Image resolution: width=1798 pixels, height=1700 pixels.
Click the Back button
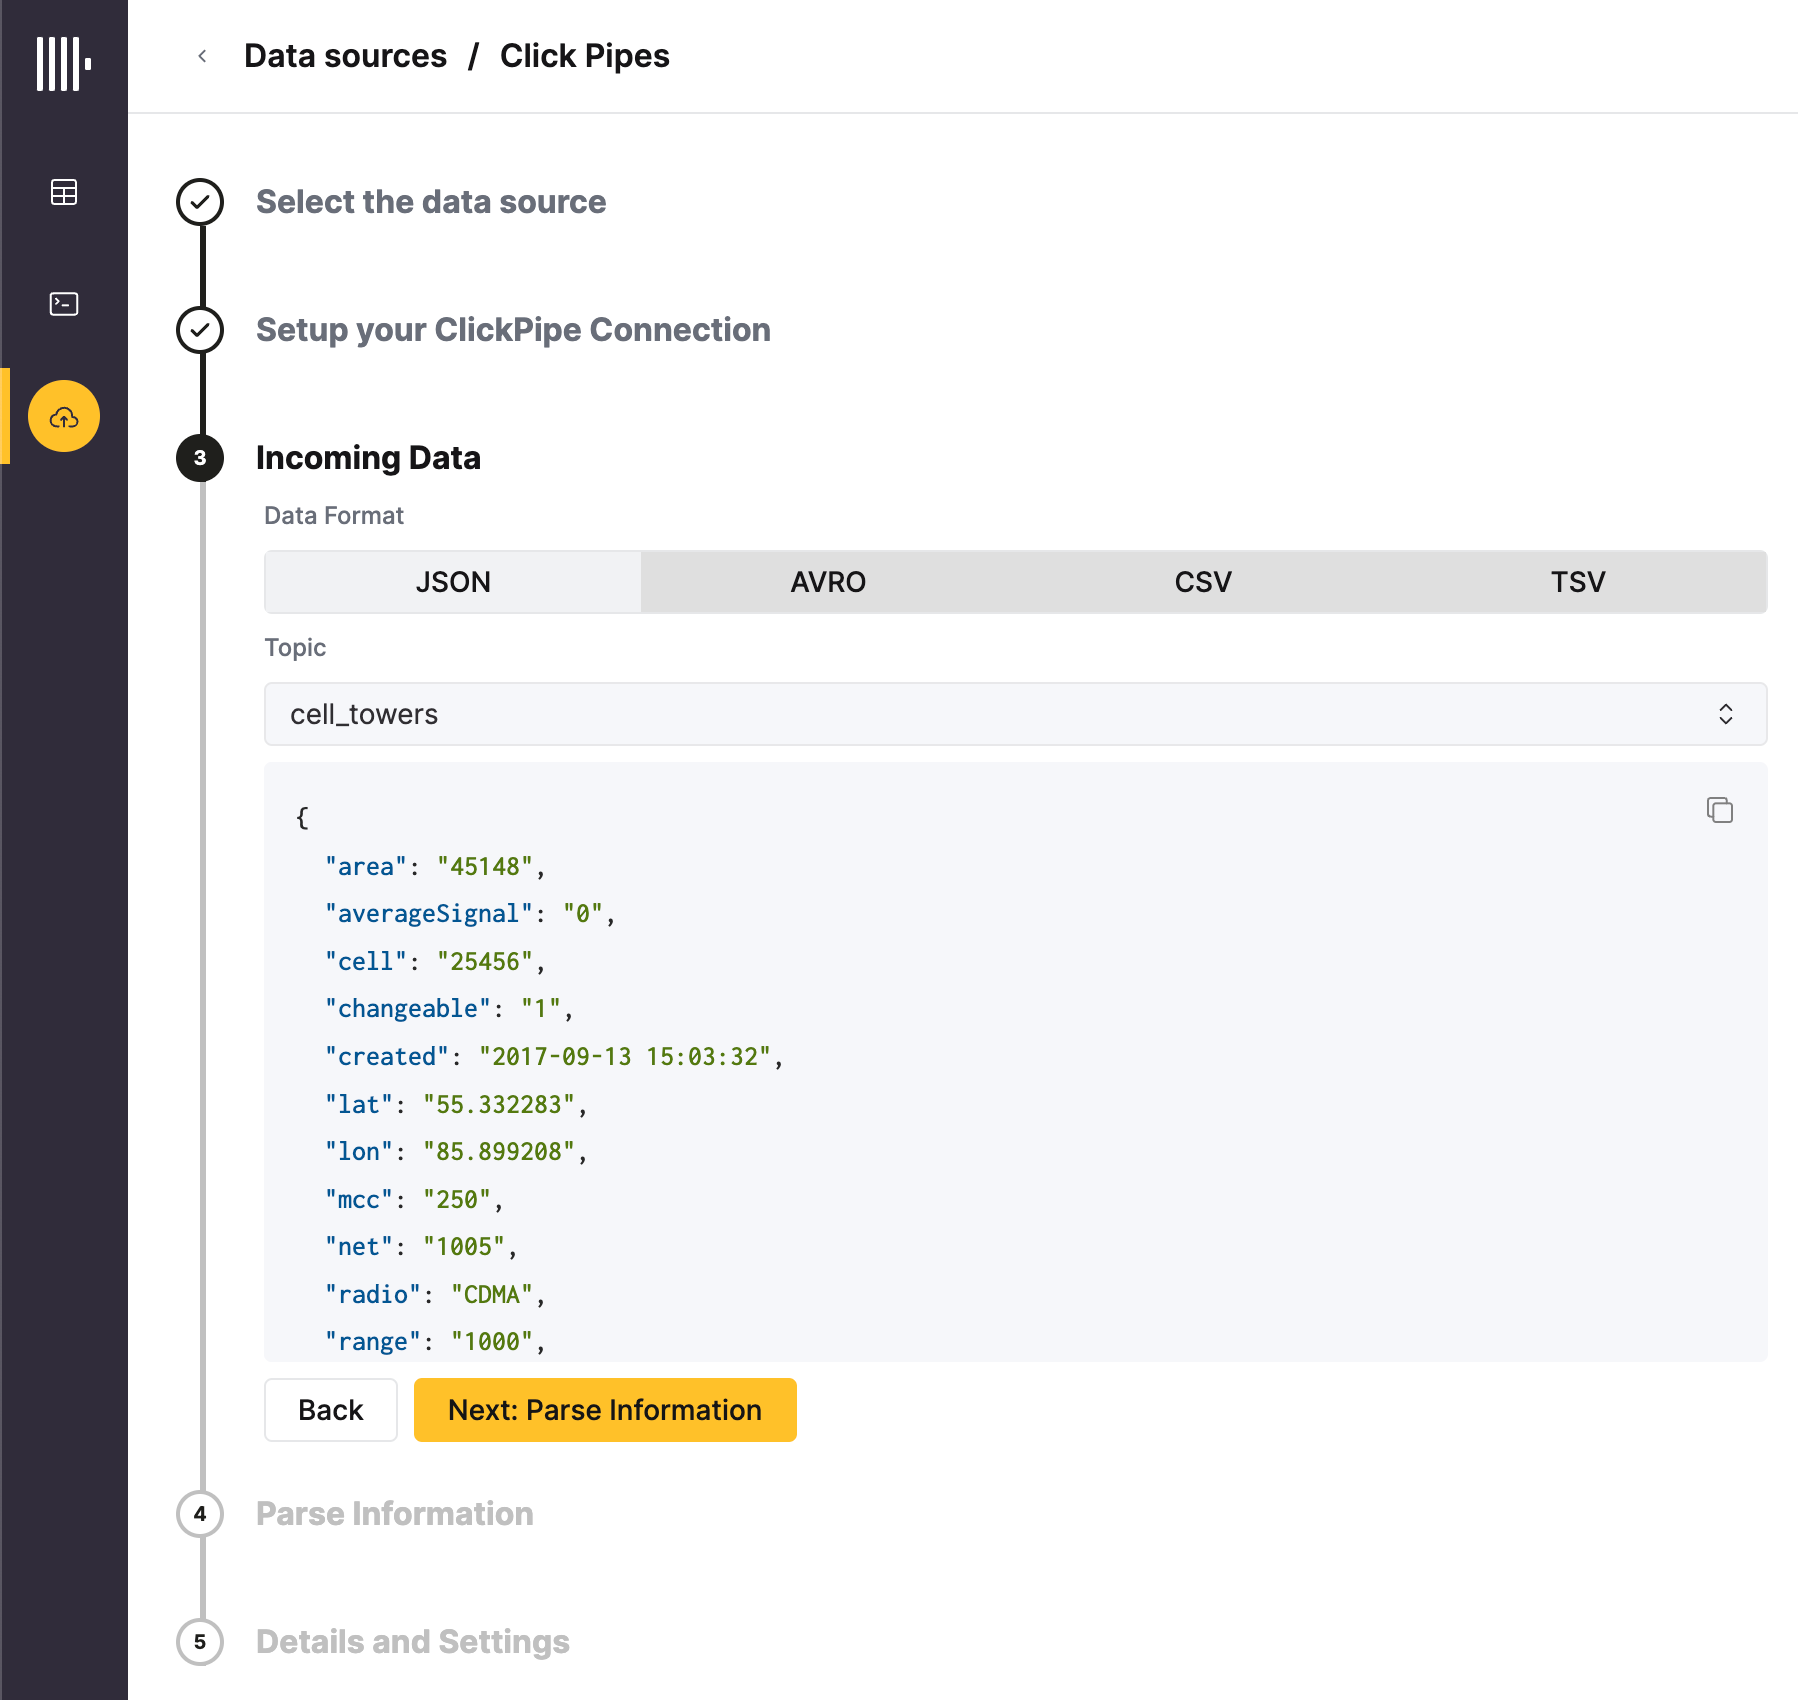point(331,1410)
